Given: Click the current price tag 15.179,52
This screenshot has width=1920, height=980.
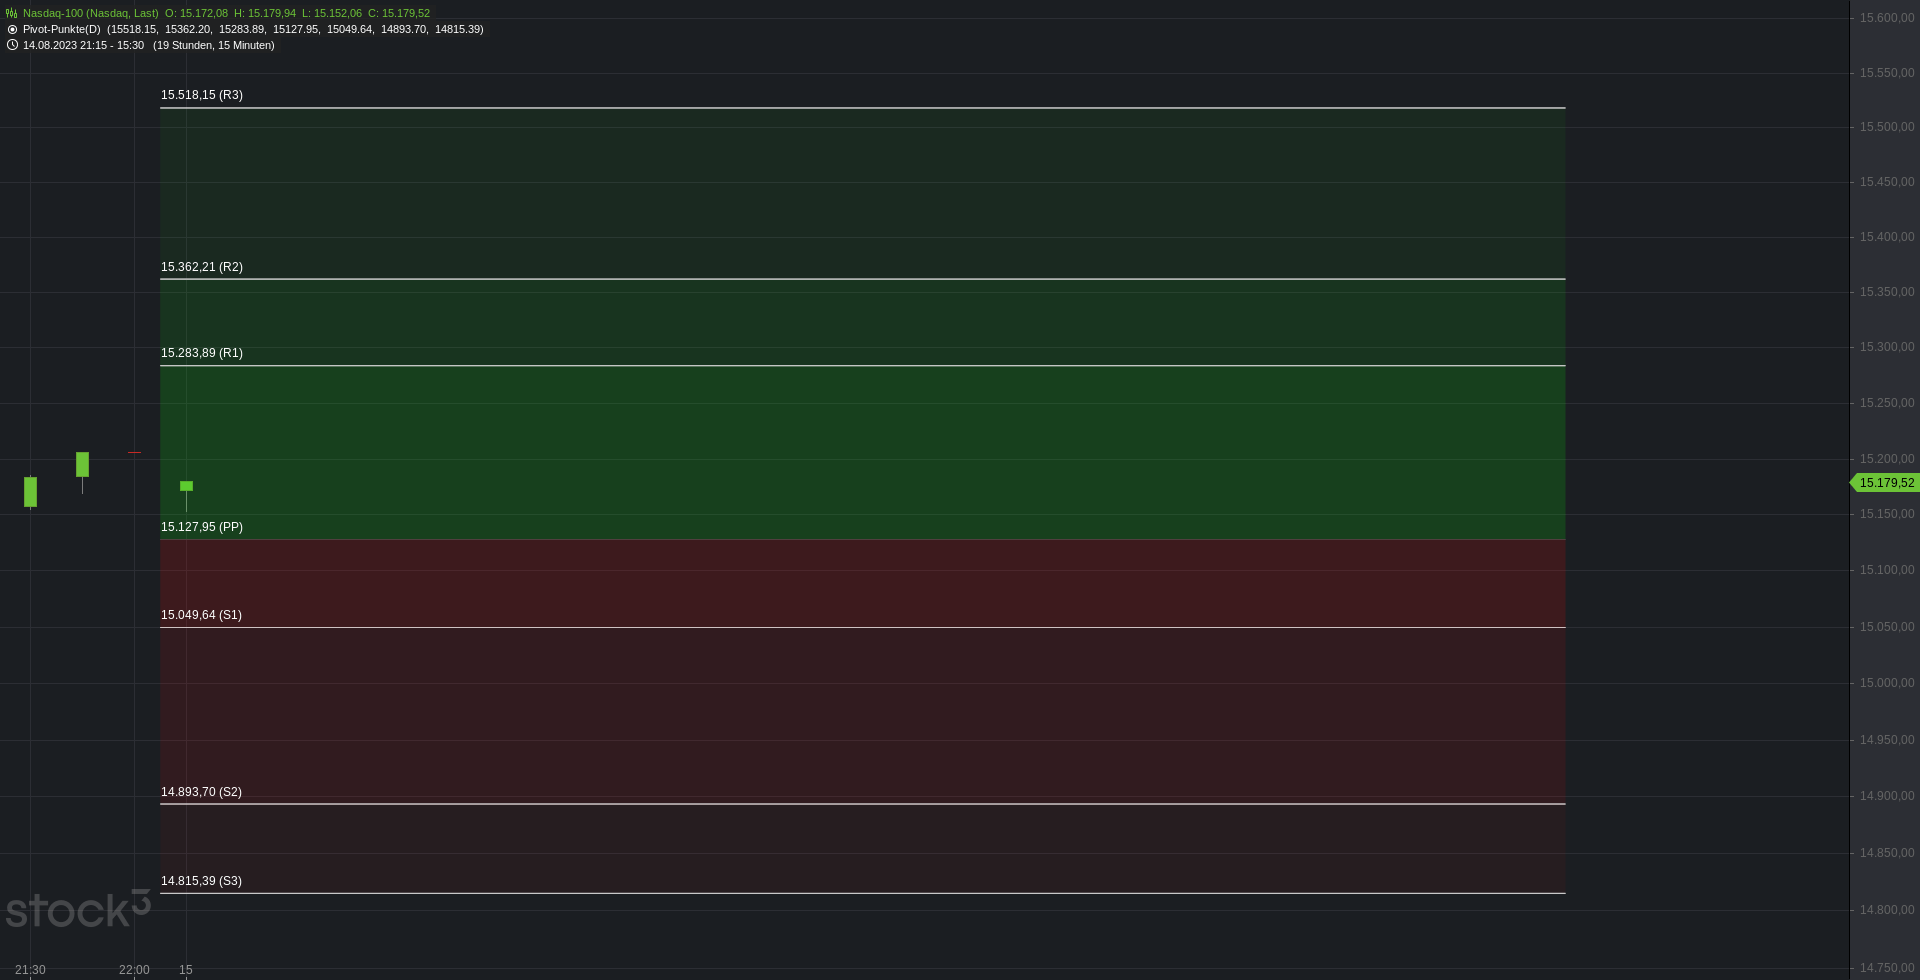Looking at the screenshot, I should coord(1885,483).
